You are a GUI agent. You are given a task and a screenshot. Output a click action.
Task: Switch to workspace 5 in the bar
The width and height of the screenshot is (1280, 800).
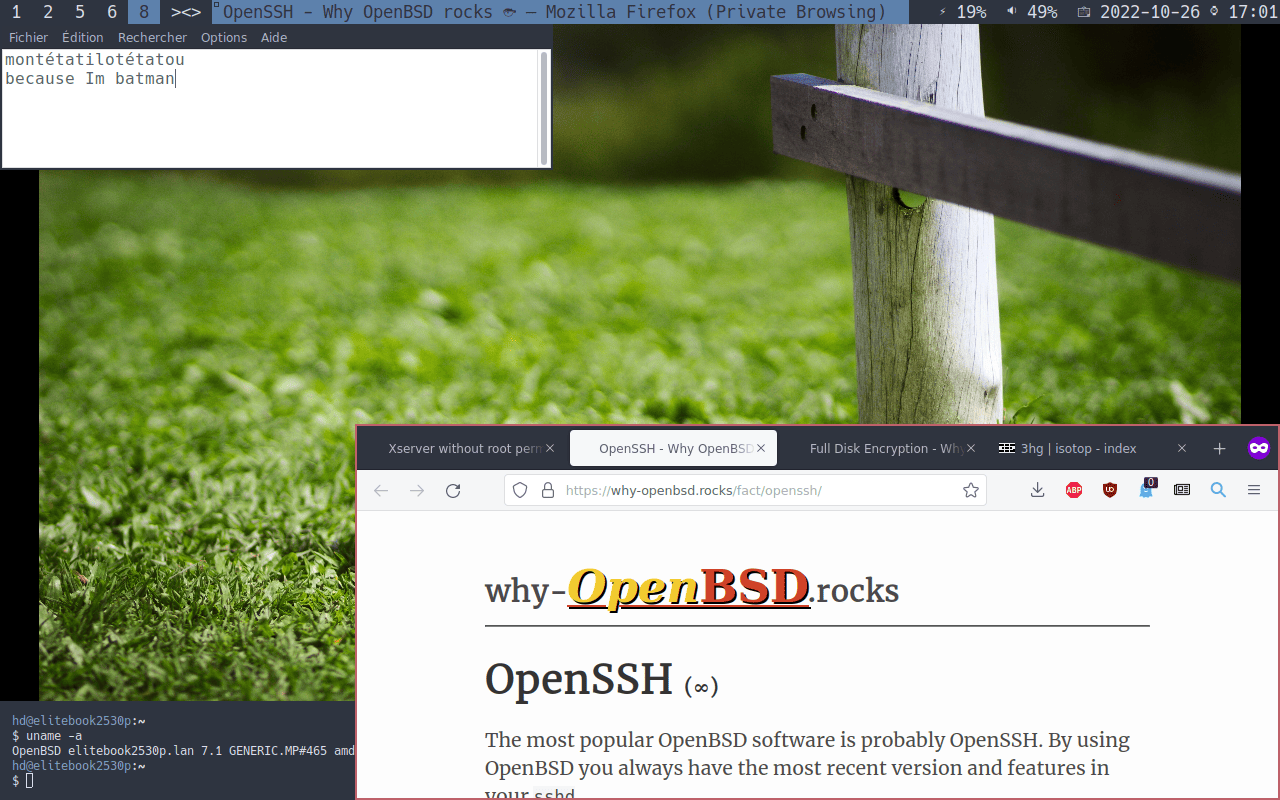pos(80,12)
